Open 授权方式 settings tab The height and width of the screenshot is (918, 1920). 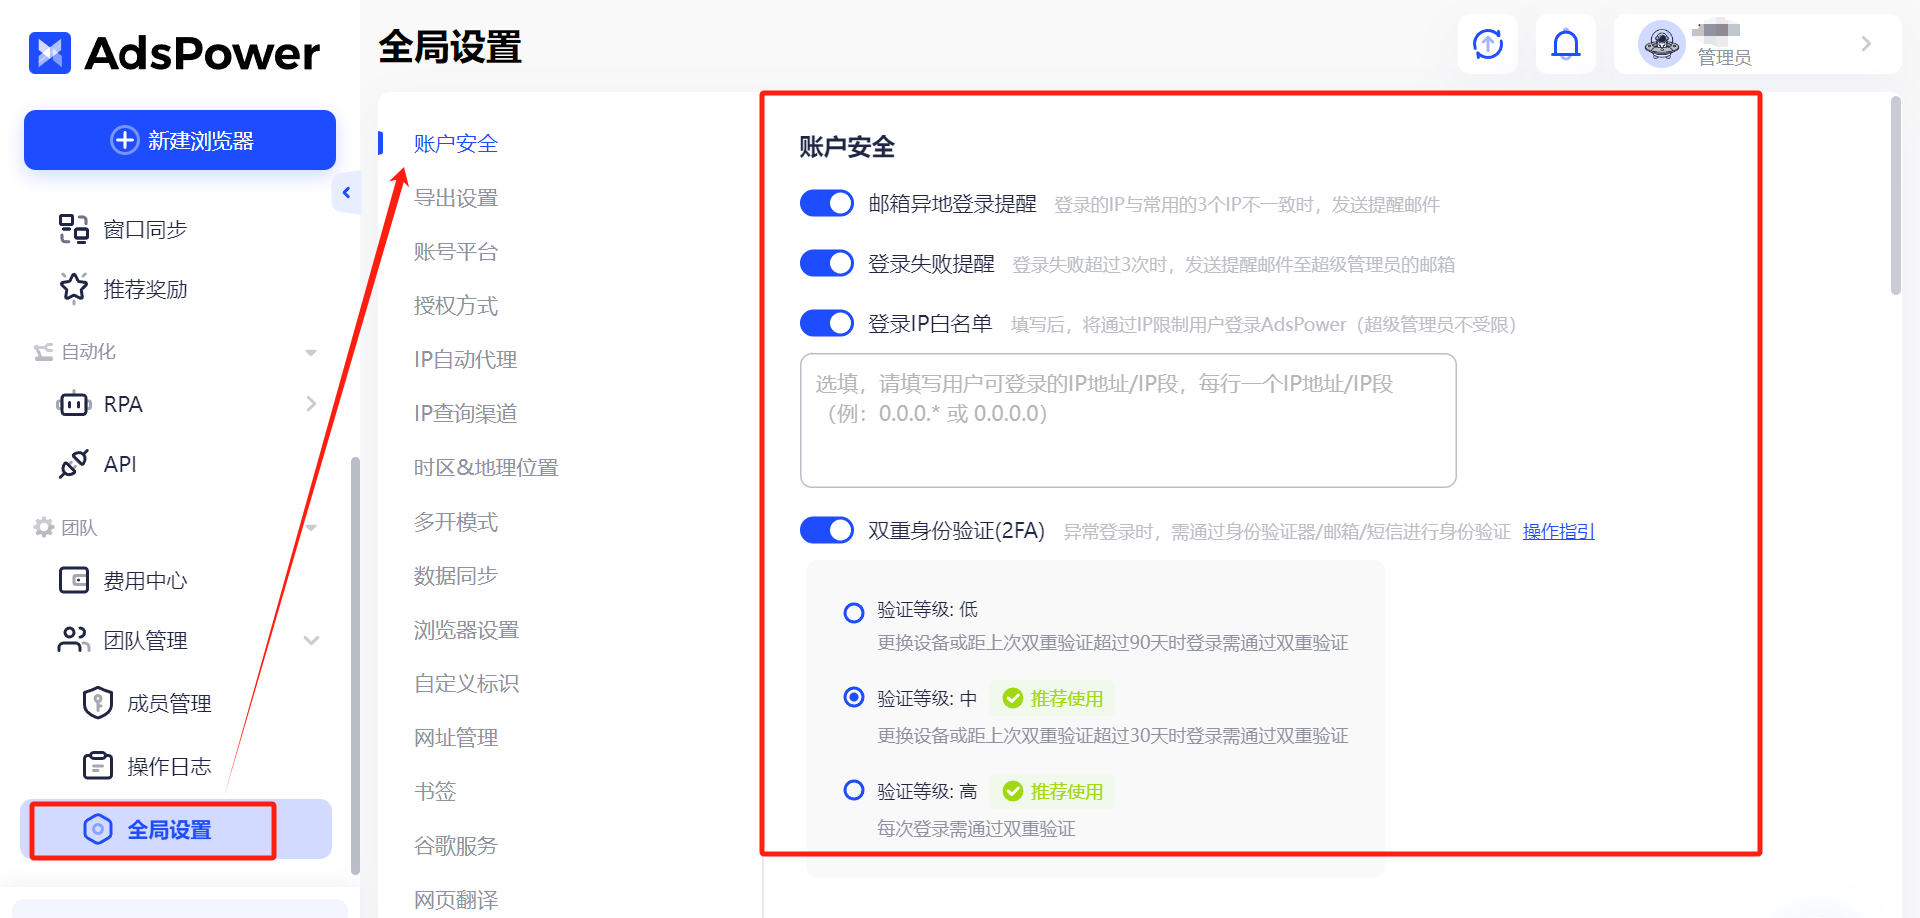(456, 305)
